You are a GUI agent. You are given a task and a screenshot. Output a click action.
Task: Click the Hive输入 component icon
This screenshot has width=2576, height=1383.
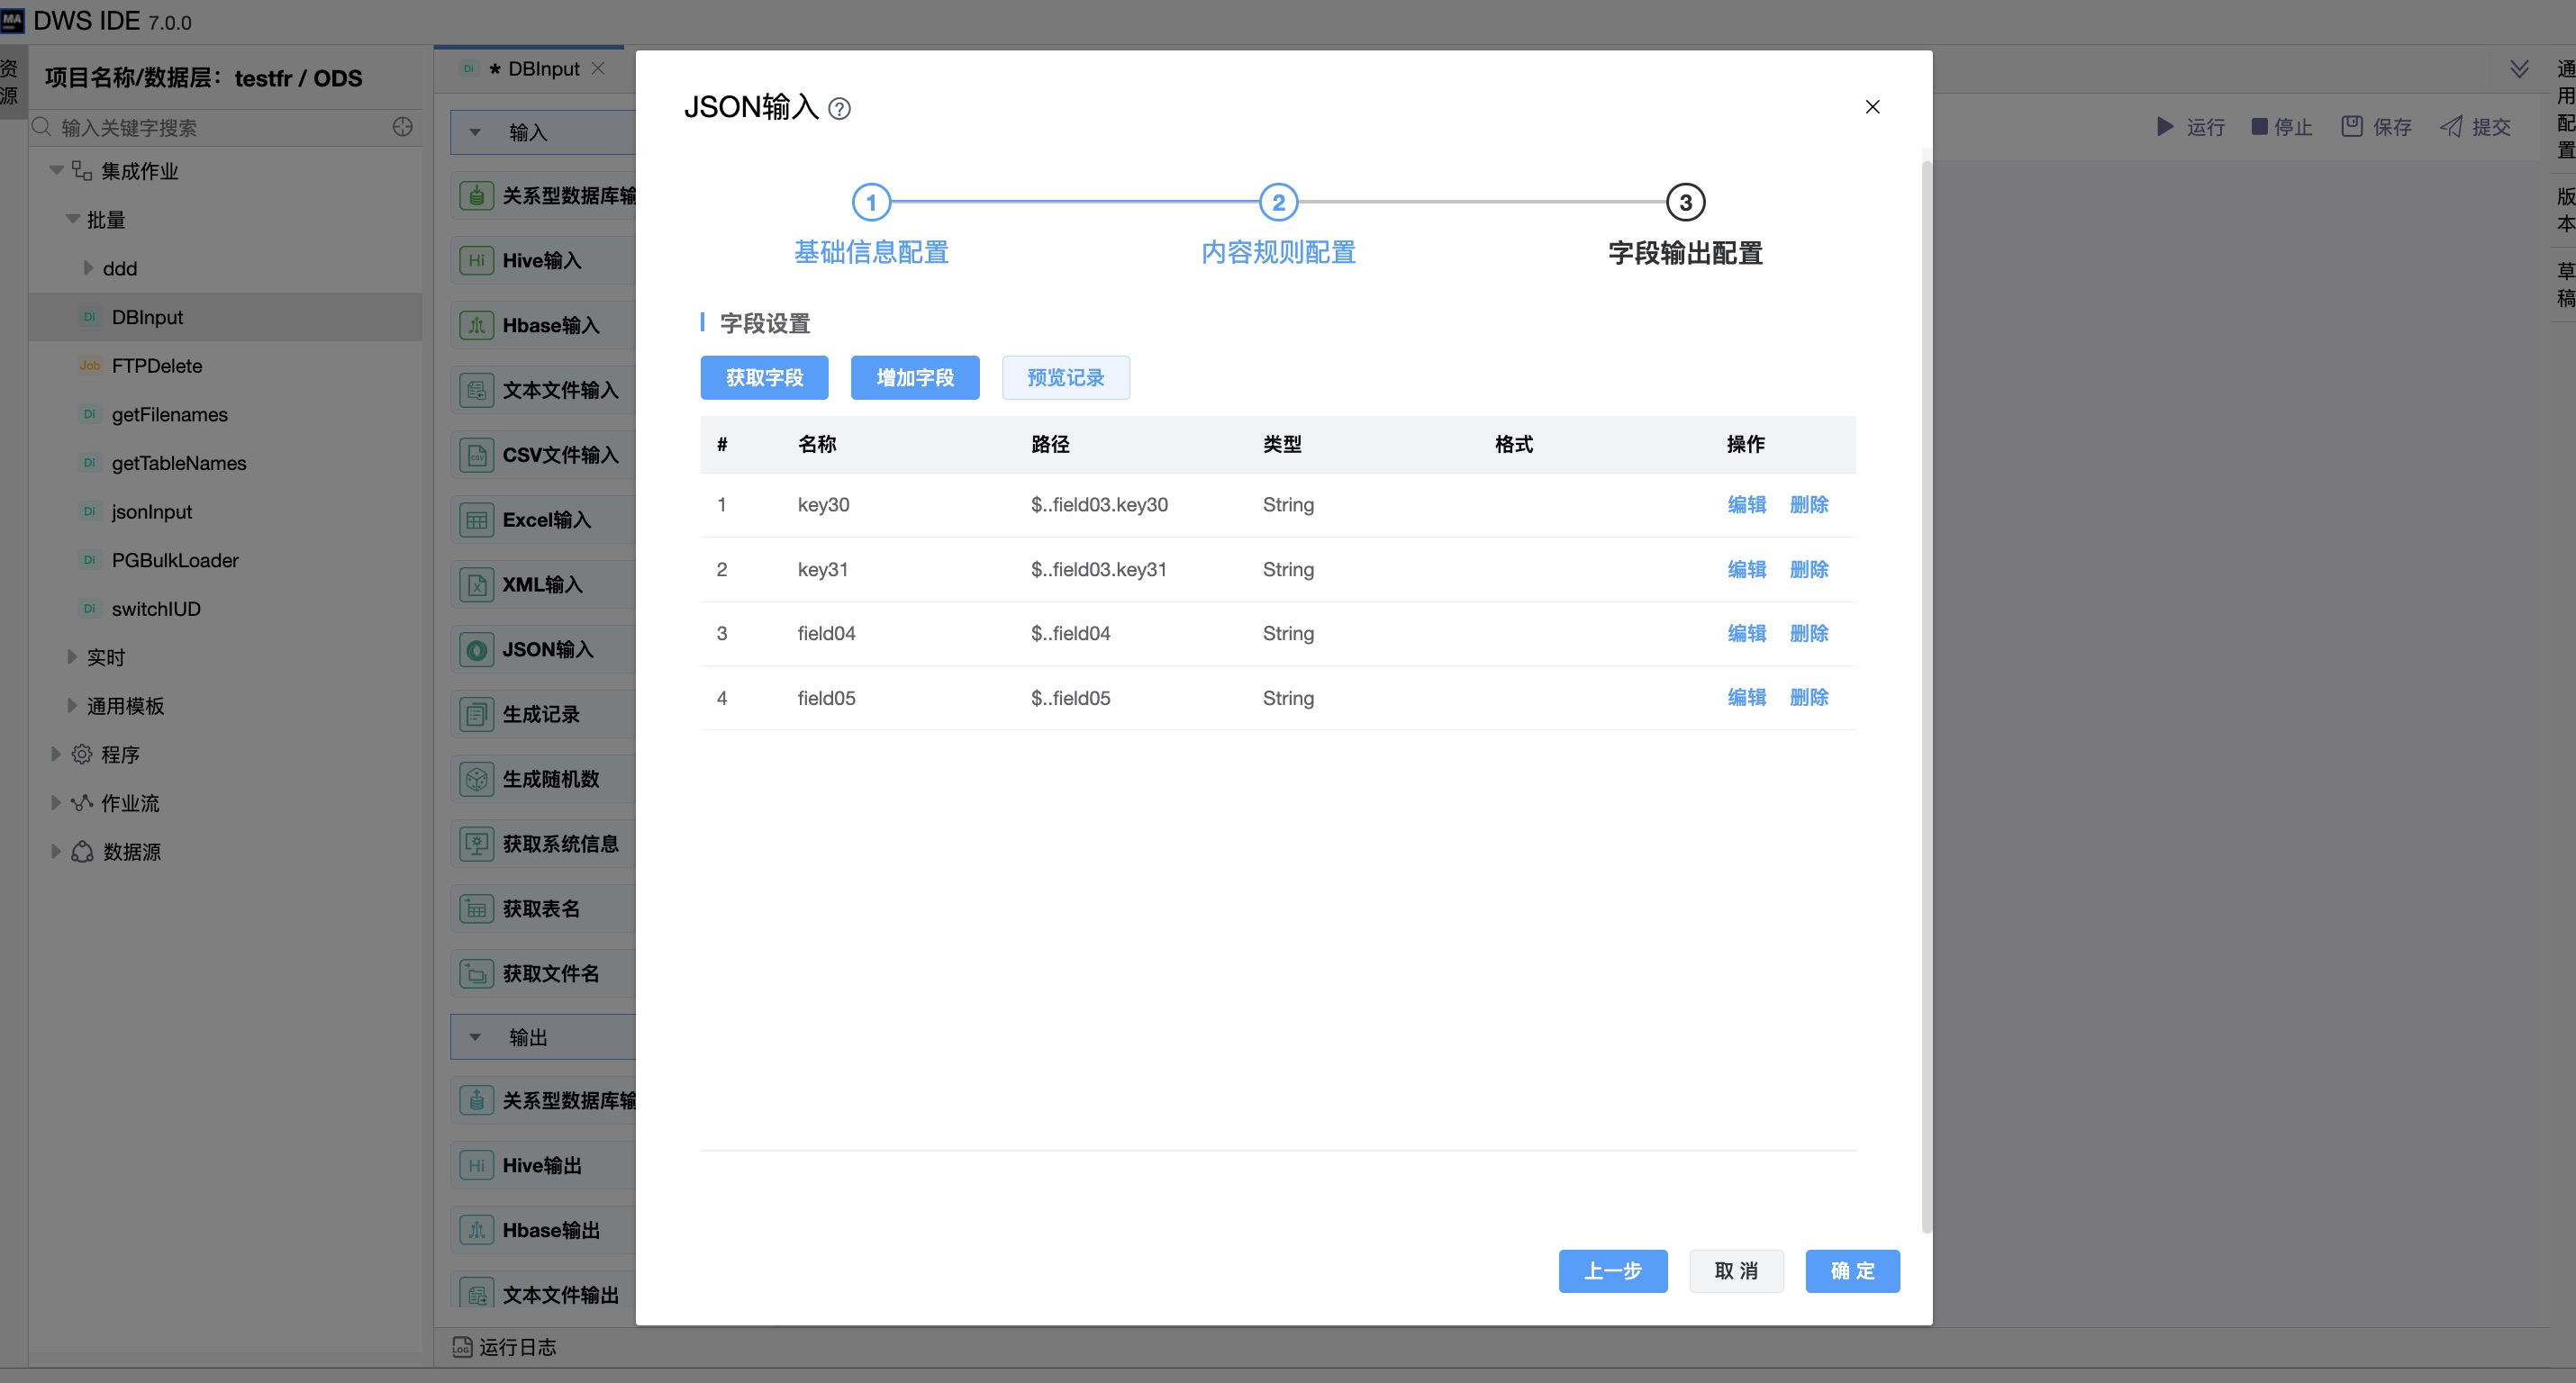(x=476, y=261)
